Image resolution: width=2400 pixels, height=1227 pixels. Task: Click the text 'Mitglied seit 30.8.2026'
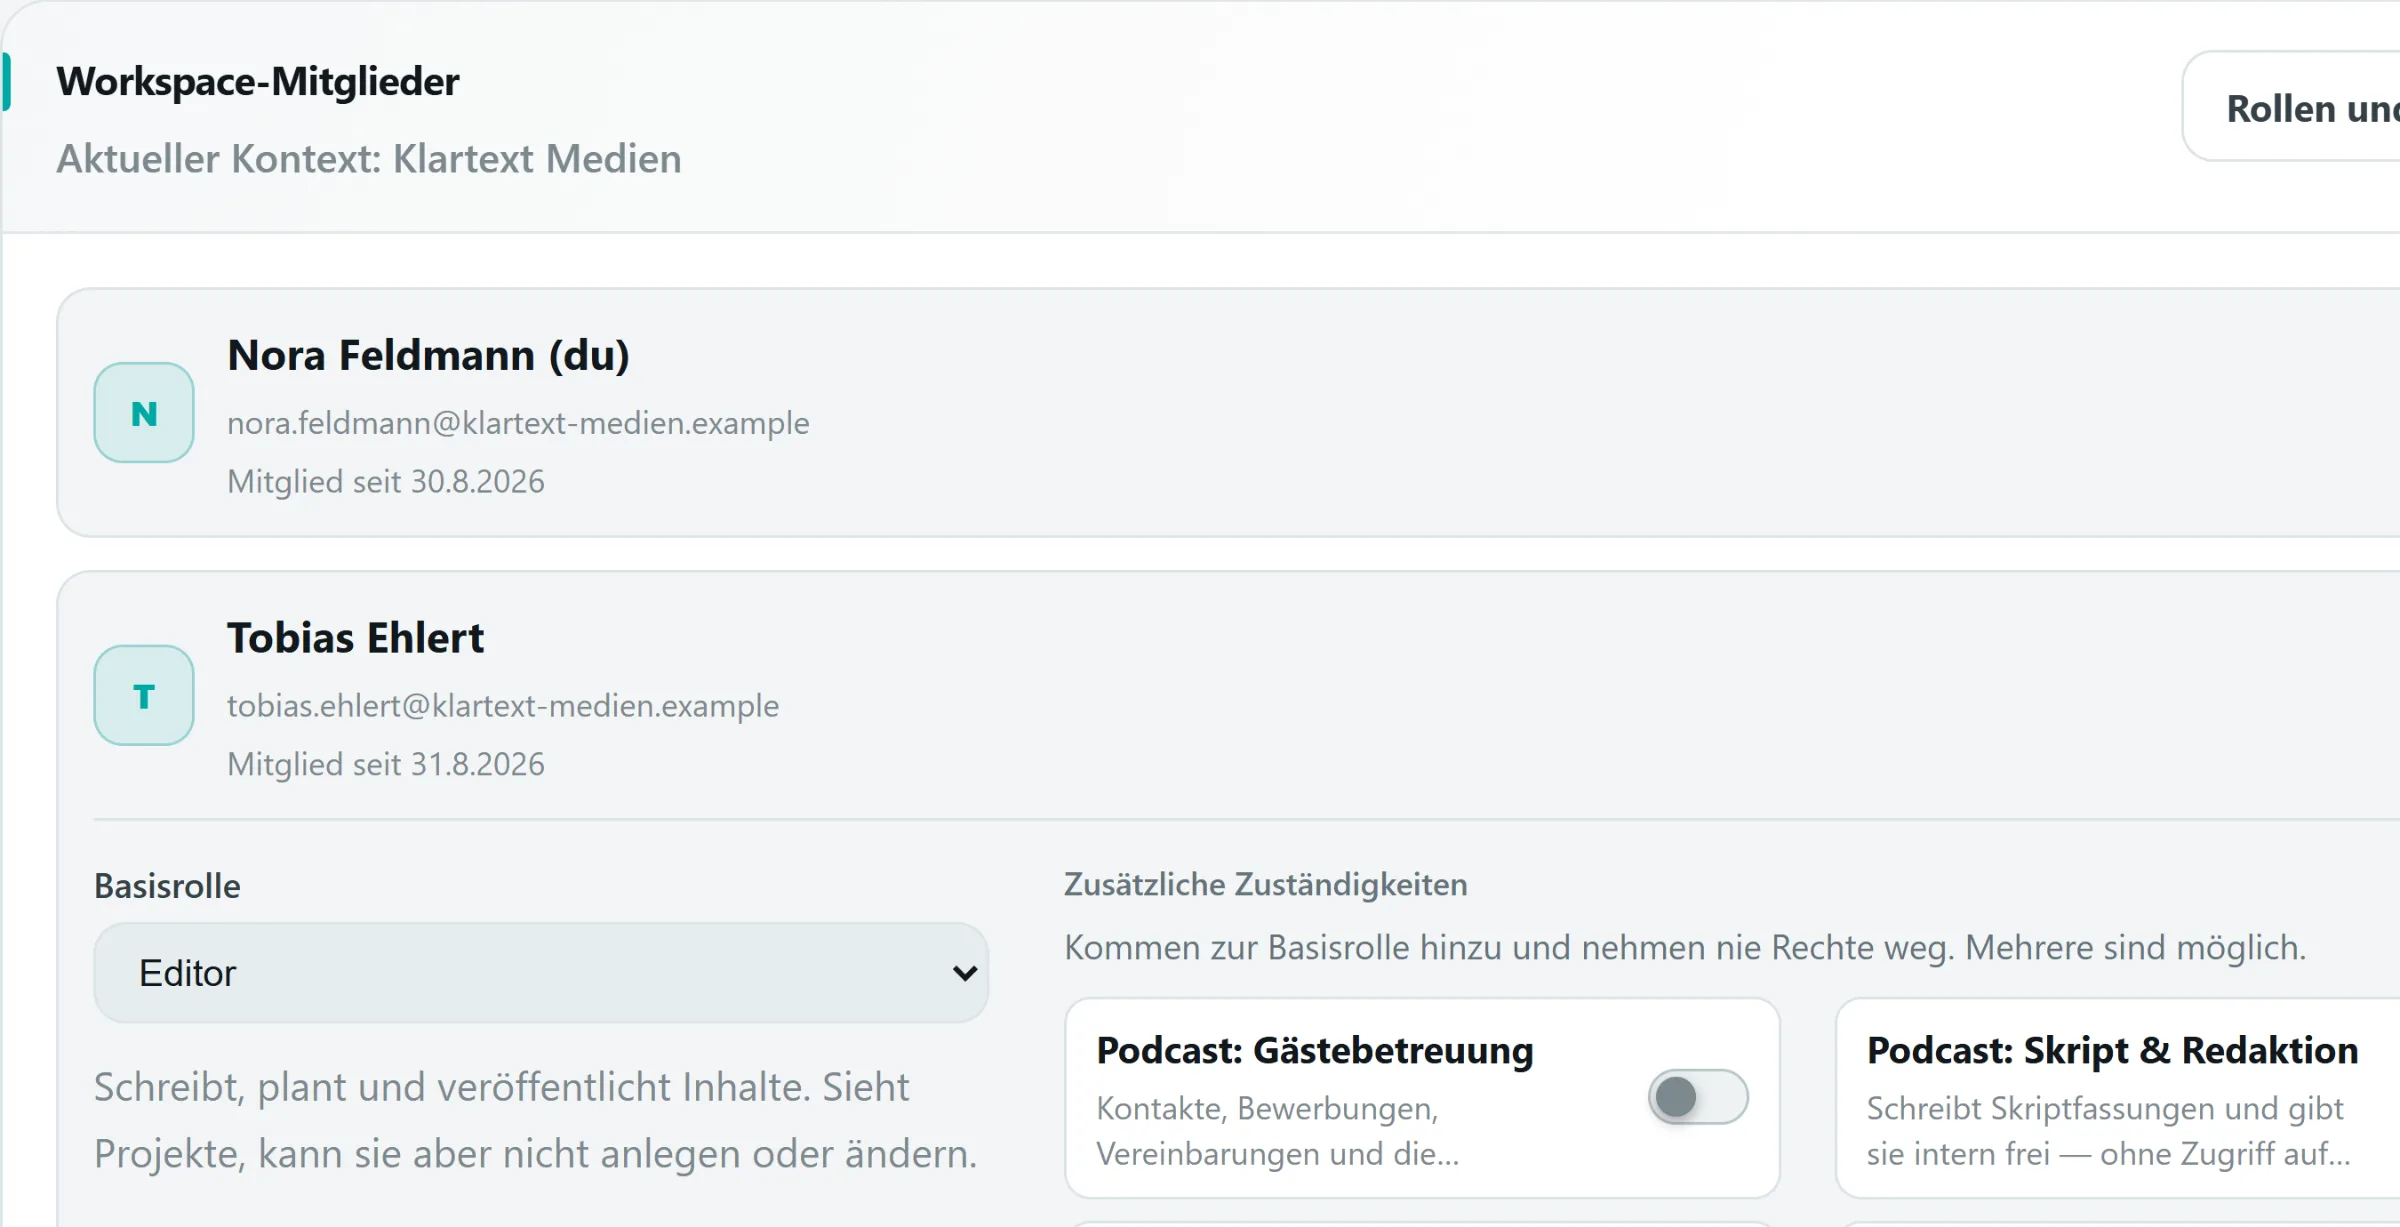386,481
